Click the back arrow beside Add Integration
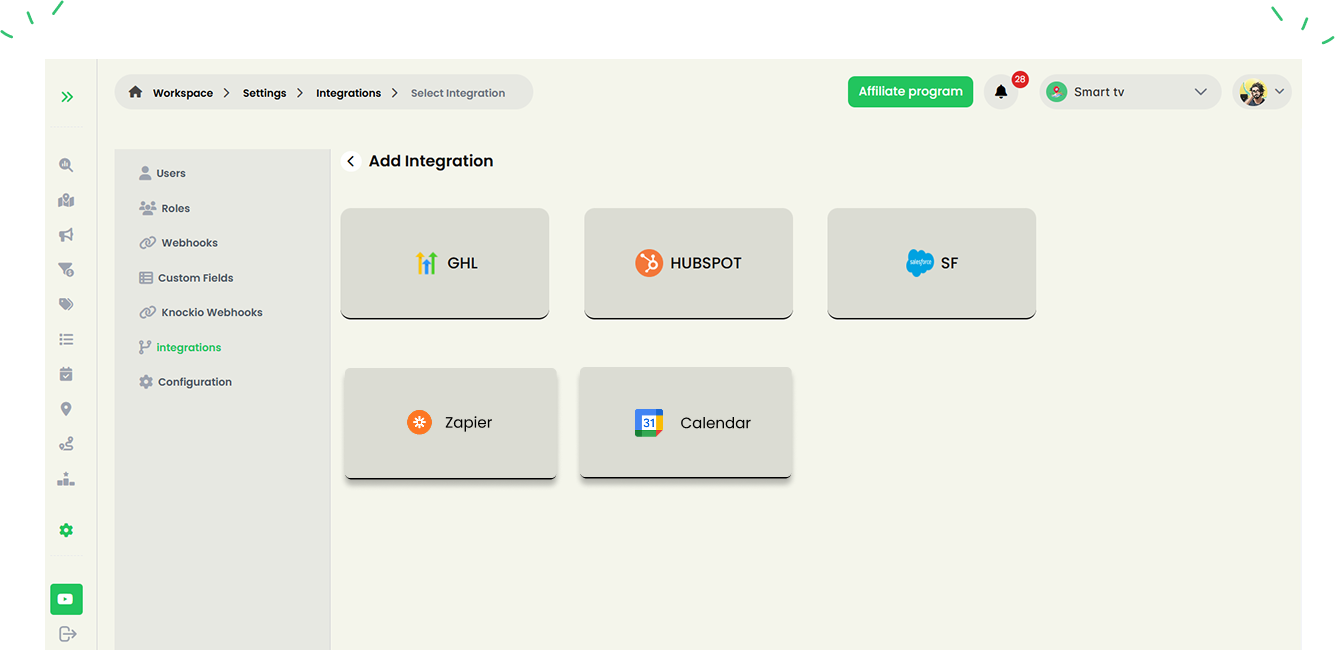The image size is (1335, 650). tap(351, 161)
